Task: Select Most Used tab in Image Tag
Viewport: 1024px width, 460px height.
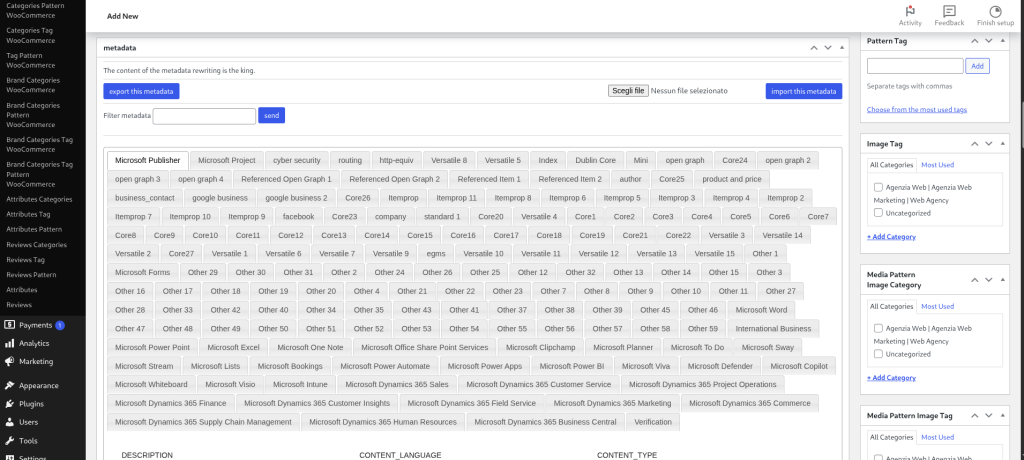Action: coord(937,165)
